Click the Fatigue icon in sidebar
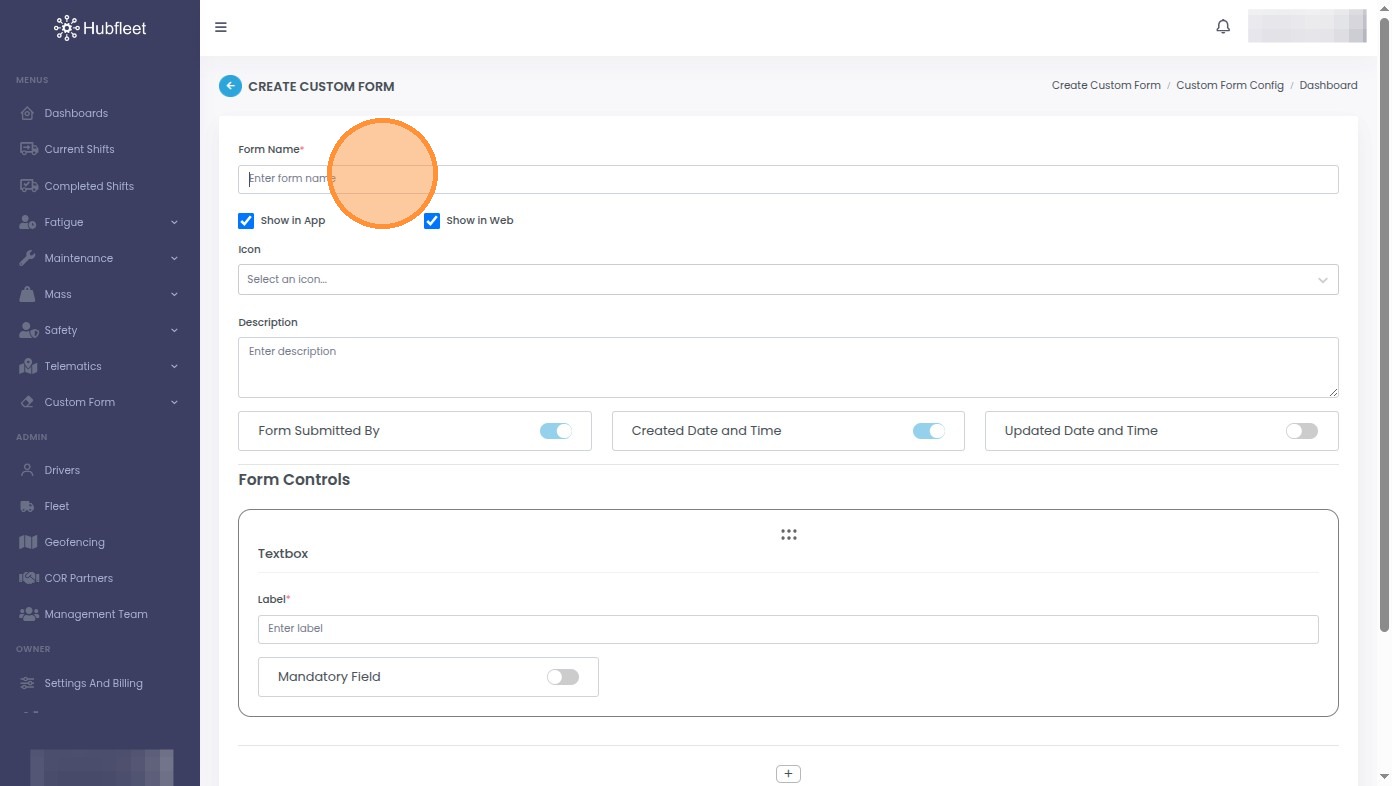This screenshot has height=786, width=1392. pos(28,222)
